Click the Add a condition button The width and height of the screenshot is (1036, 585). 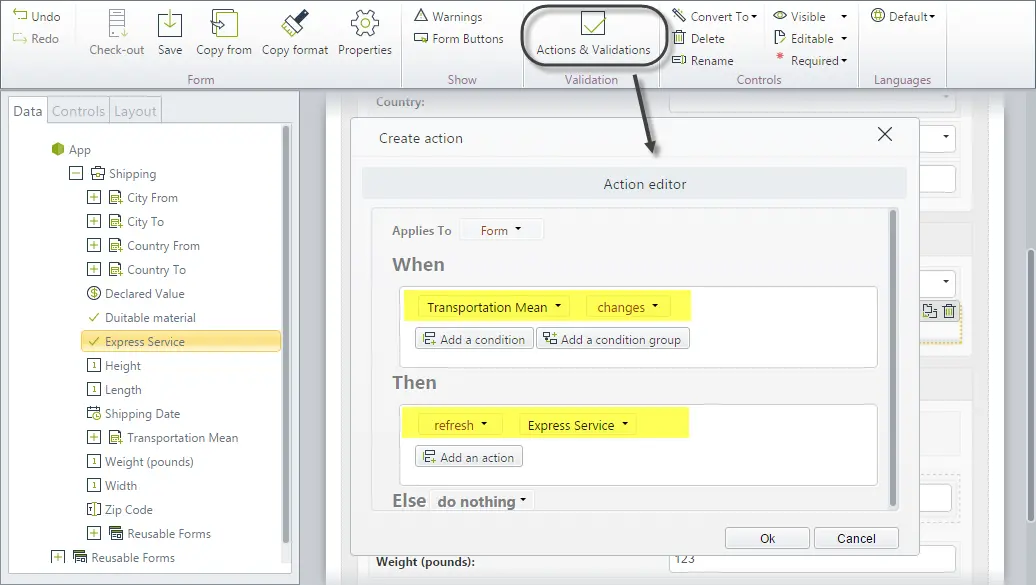click(x=474, y=339)
